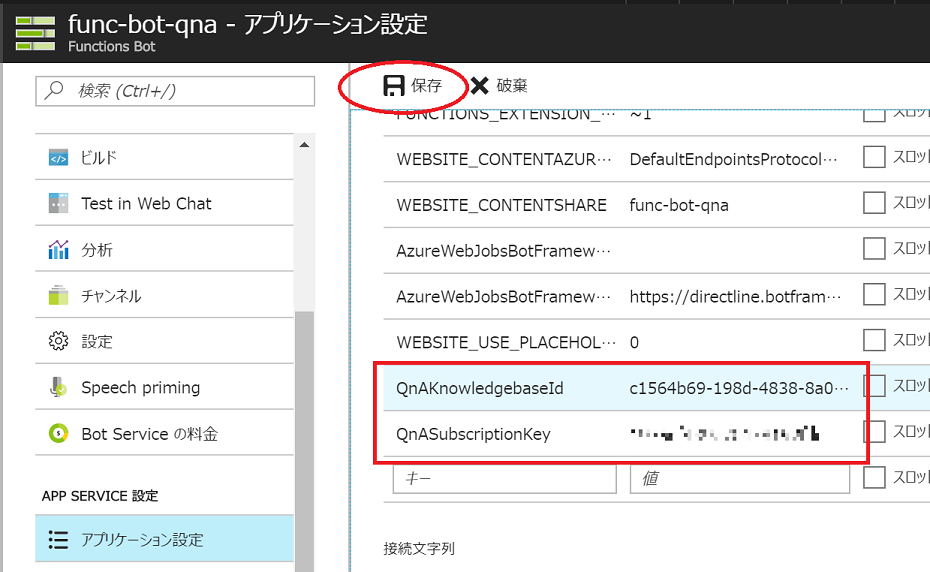Open ビルド menu item

tap(164, 158)
